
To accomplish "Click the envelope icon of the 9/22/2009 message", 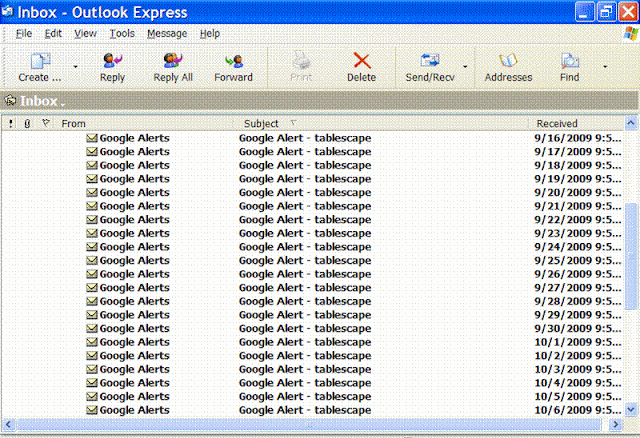I will click(x=92, y=220).
